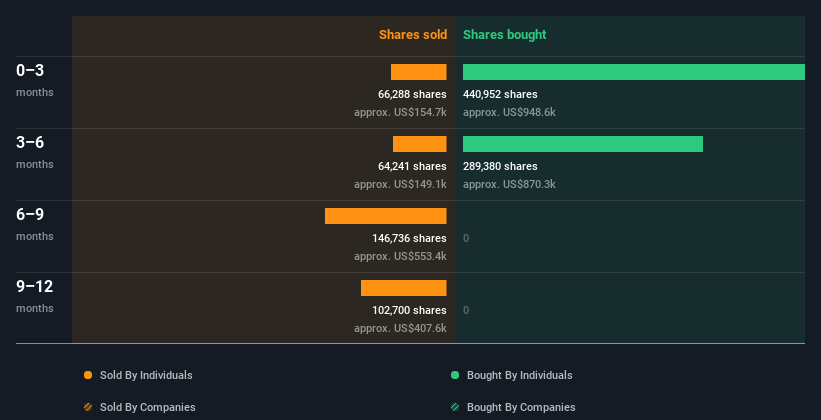Select the 3–6 months green bought bar
The height and width of the screenshot is (420, 821).
coord(583,144)
